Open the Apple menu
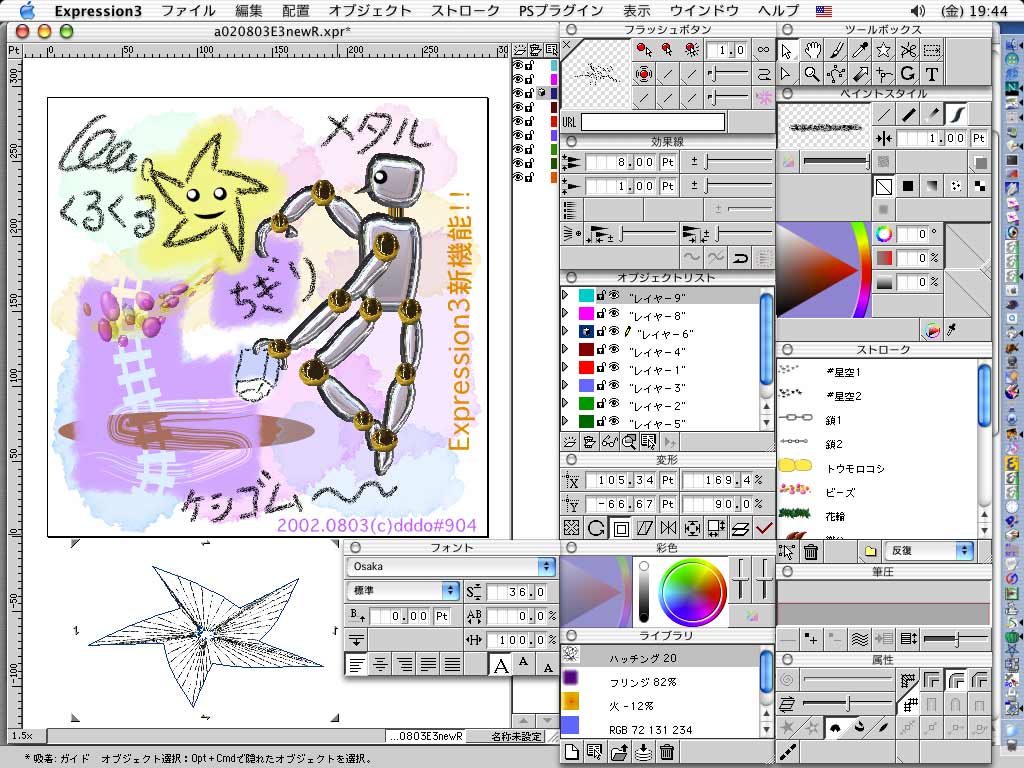1024x768 pixels. point(27,10)
